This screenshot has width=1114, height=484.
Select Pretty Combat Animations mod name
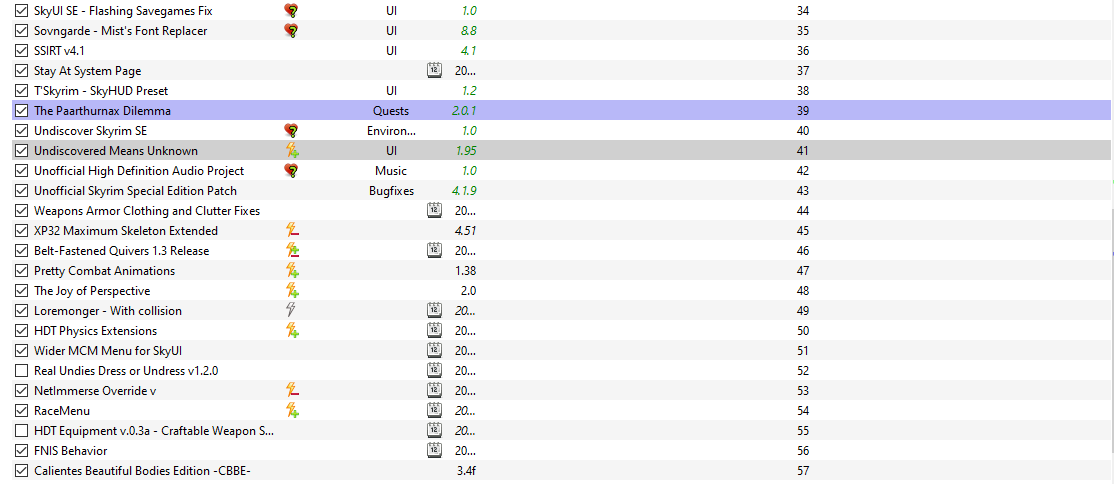(104, 270)
